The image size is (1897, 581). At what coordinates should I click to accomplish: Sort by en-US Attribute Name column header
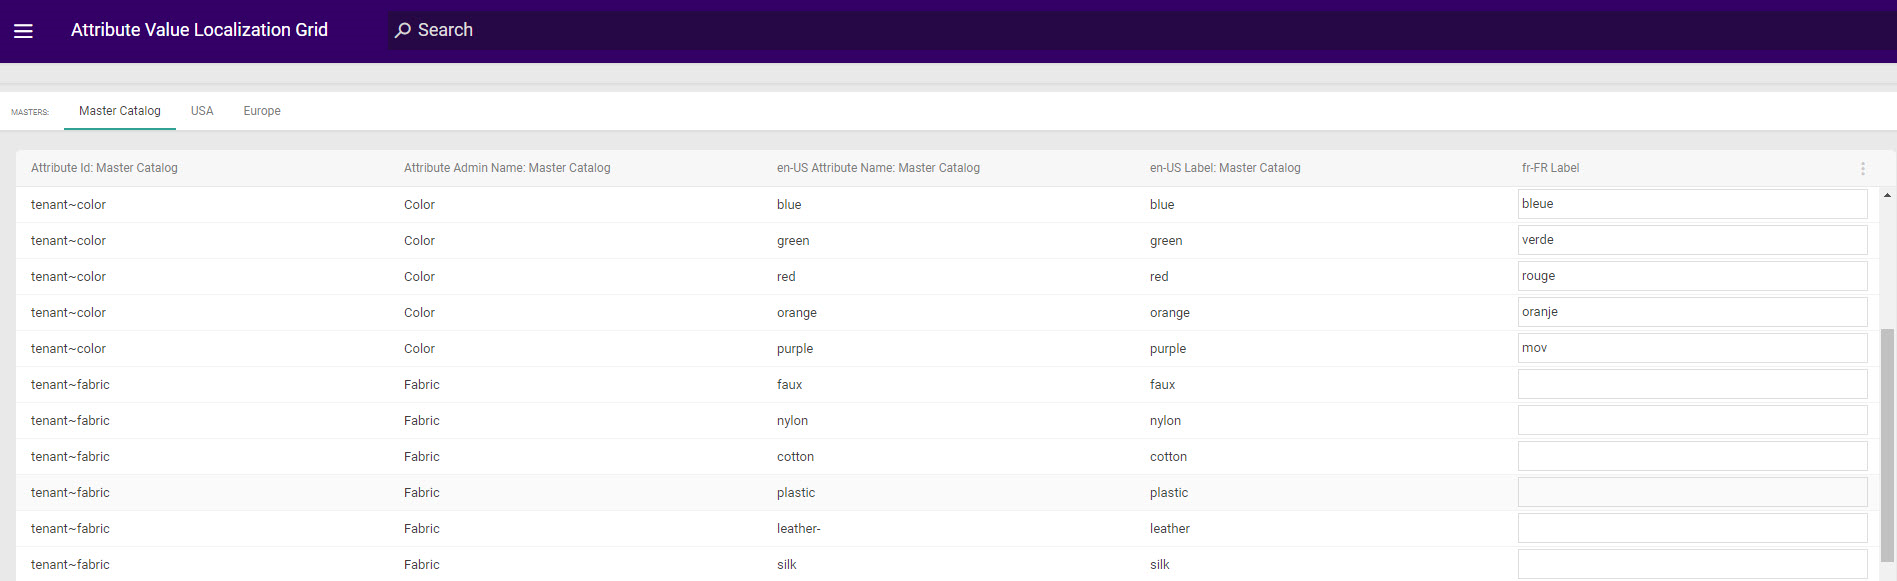tap(878, 168)
